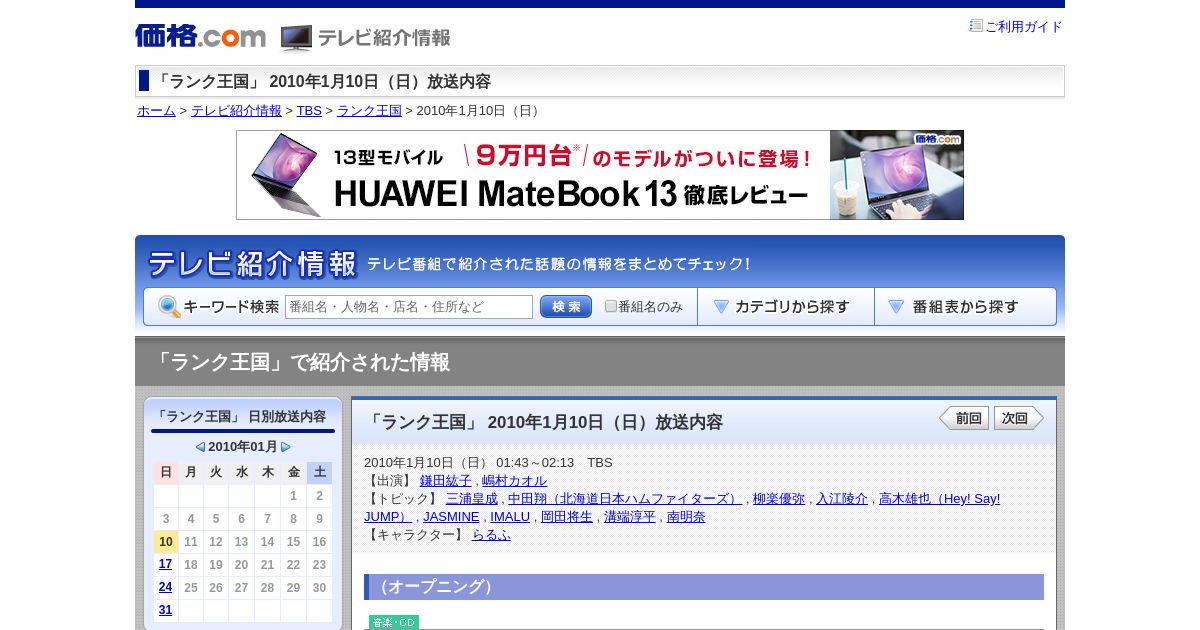The image size is (1200, 630).
Task: Click the 音楽・CD category tag
Action: click(394, 622)
